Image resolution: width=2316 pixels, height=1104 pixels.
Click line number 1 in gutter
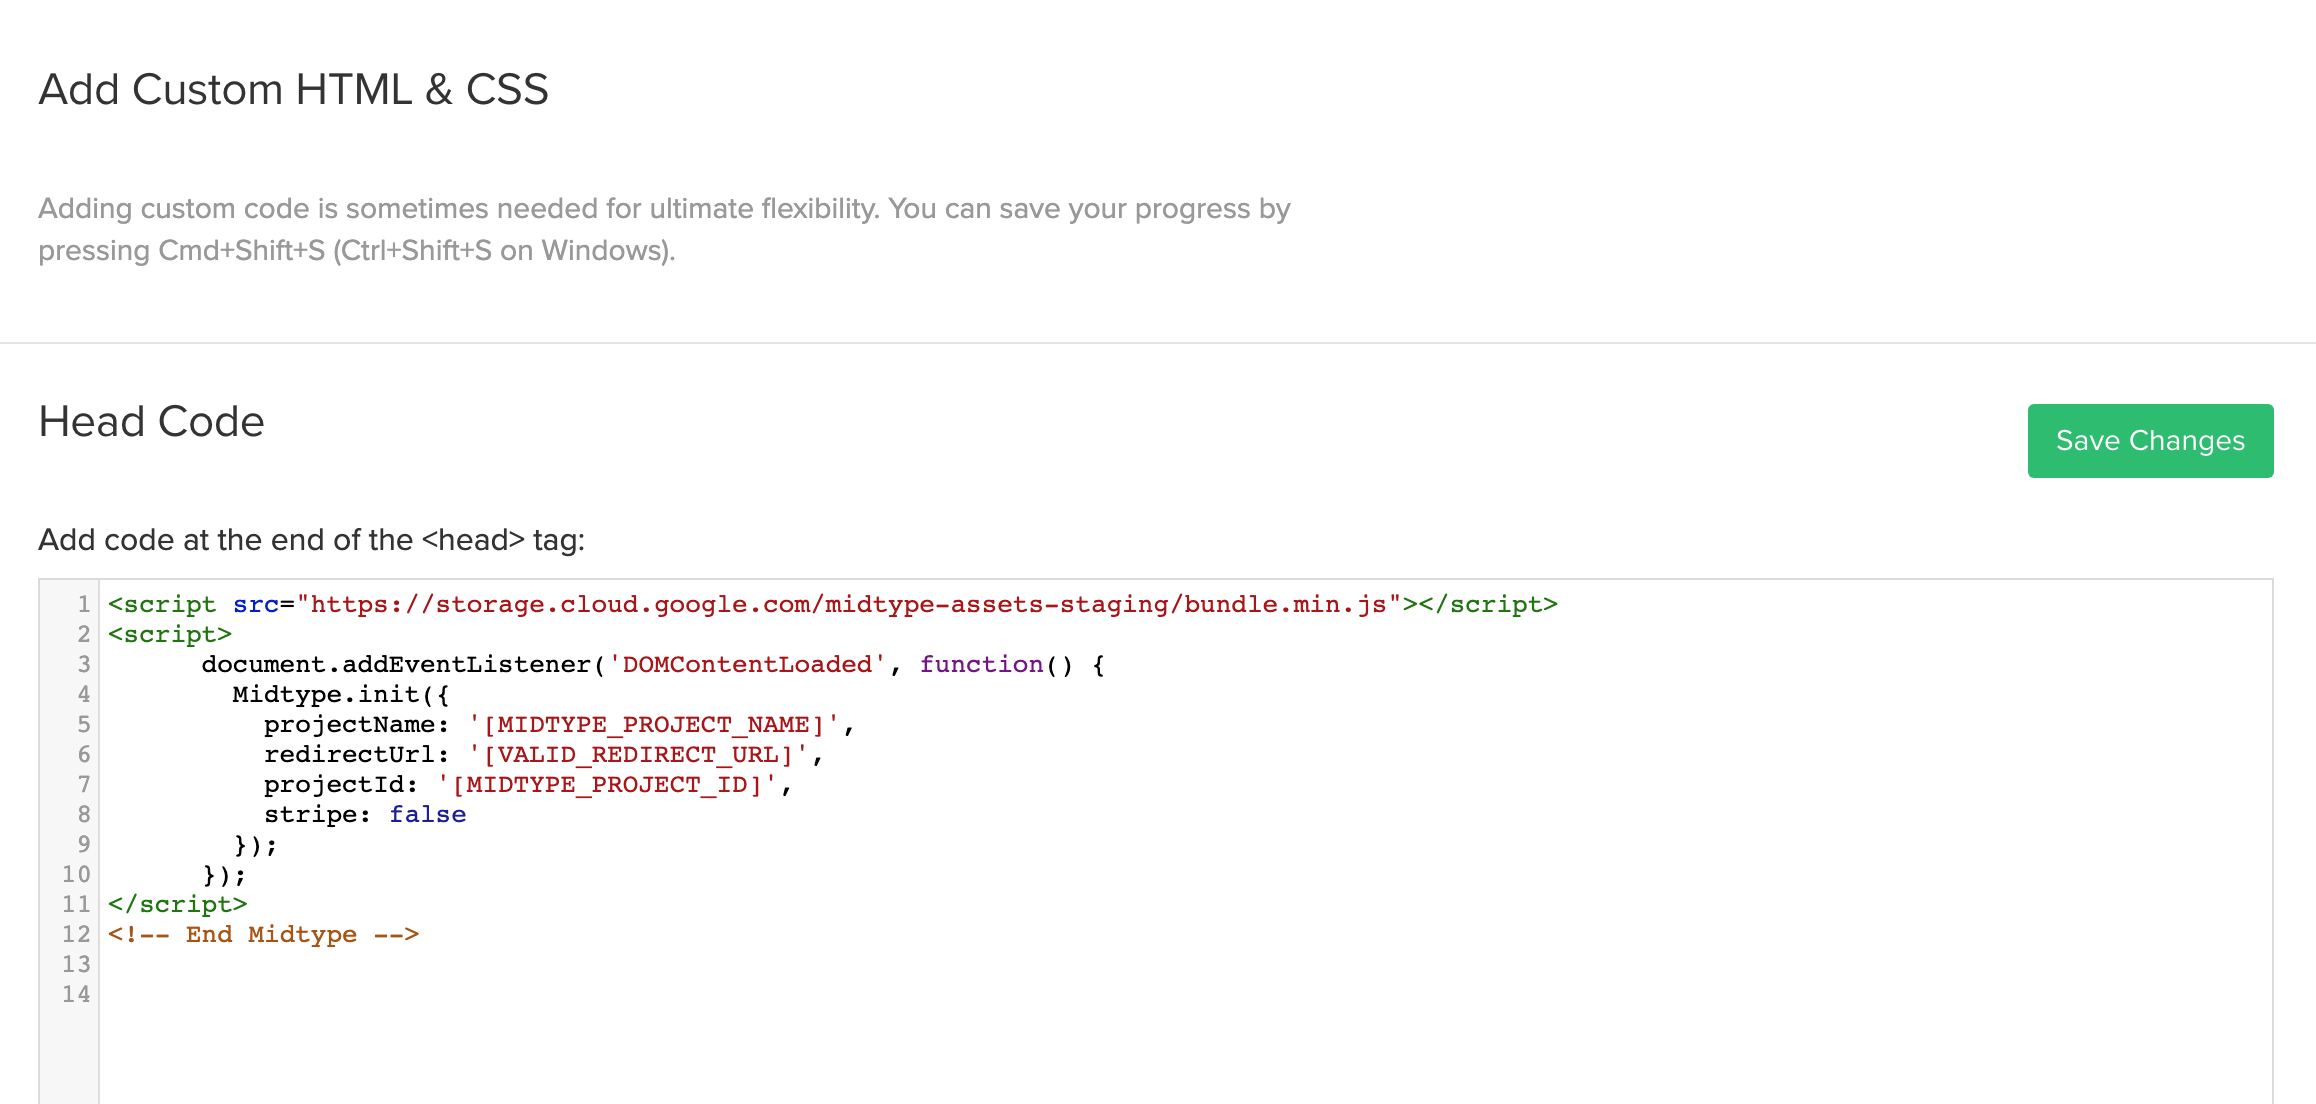[83, 604]
